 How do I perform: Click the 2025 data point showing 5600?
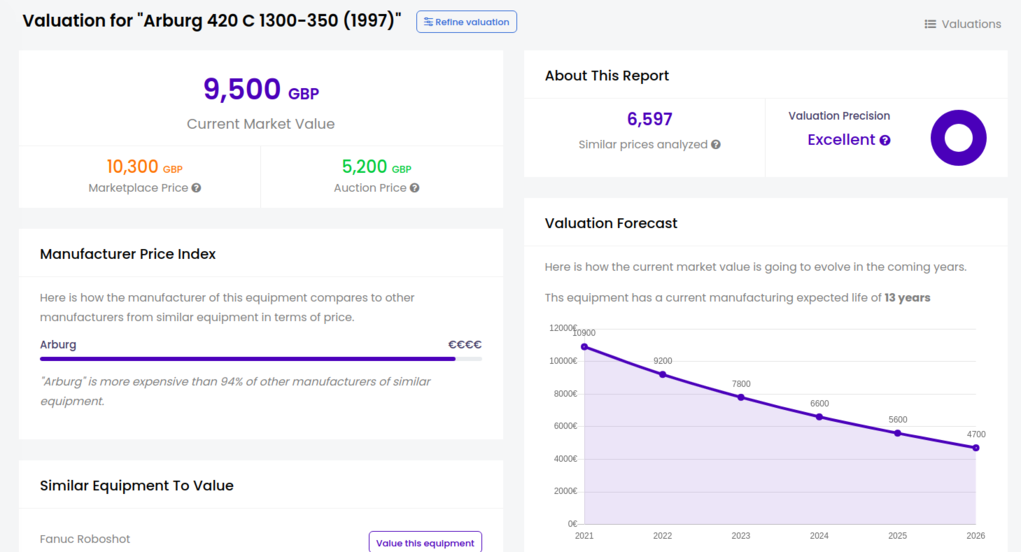point(898,433)
